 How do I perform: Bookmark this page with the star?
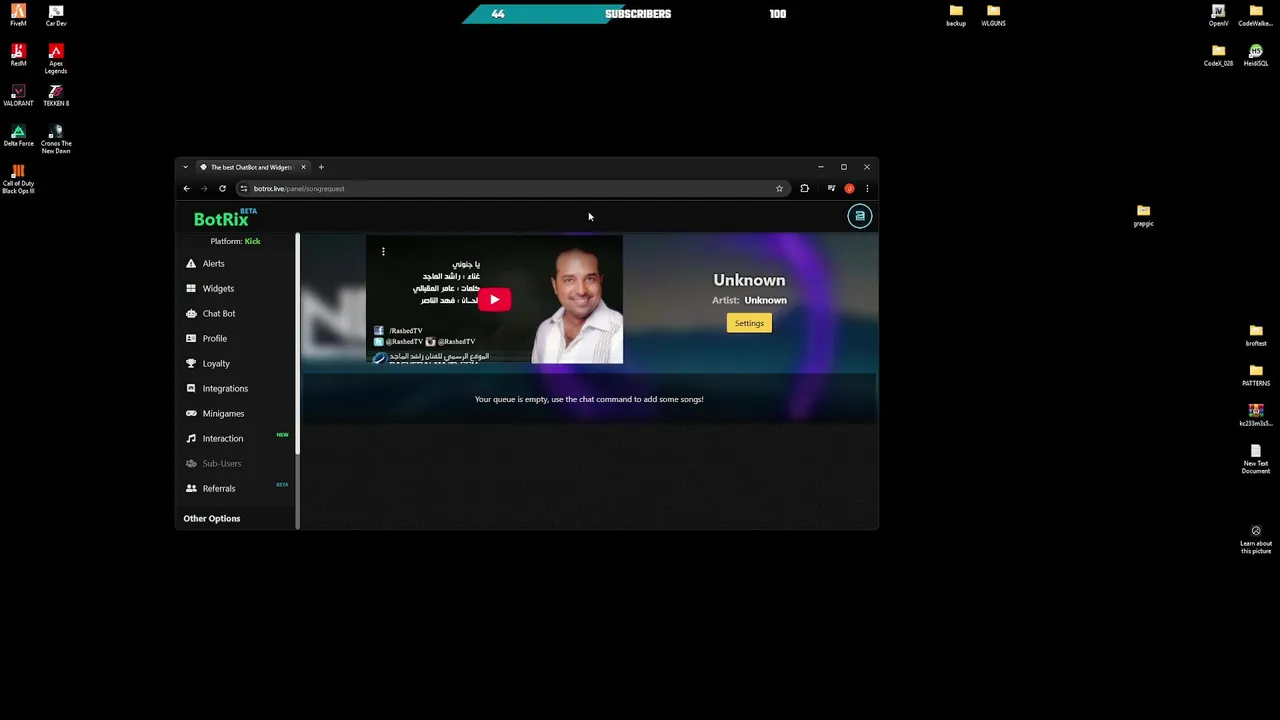pyautogui.click(x=779, y=188)
